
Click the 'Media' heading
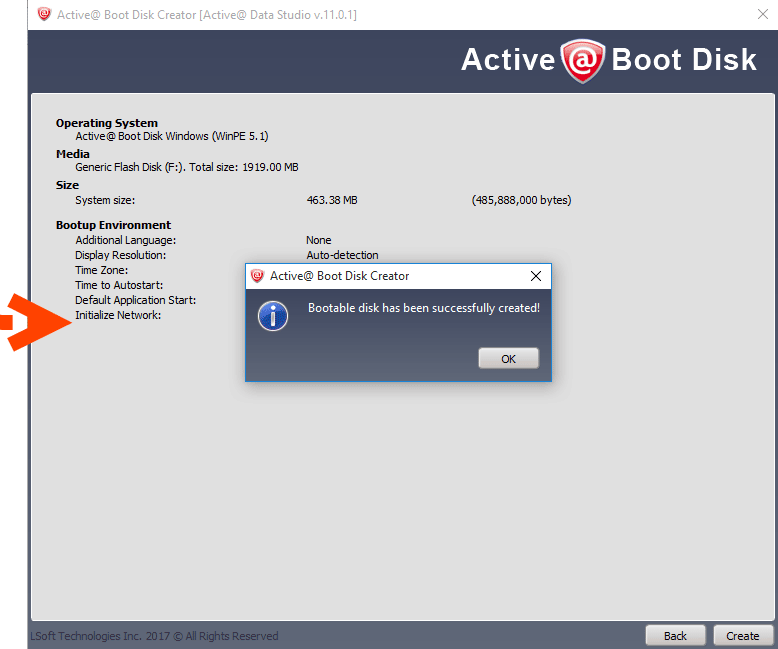click(72, 154)
